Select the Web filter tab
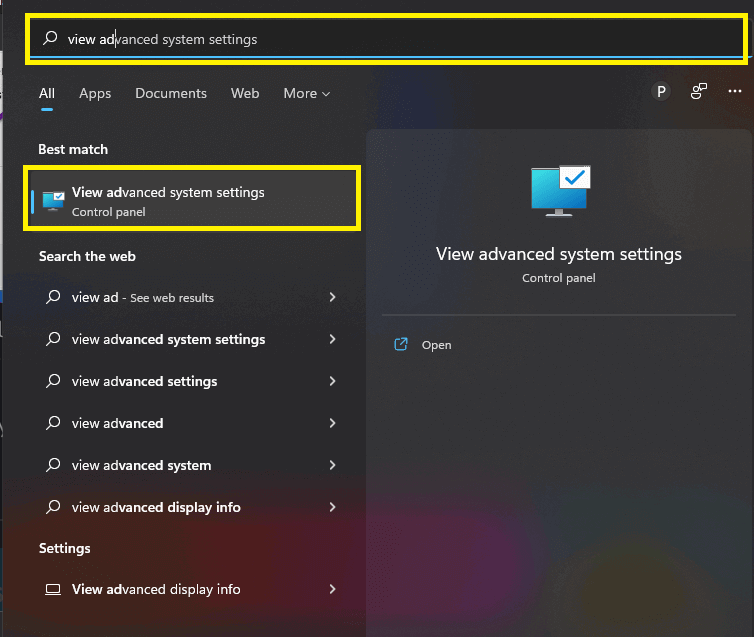754x637 pixels. click(x=245, y=93)
